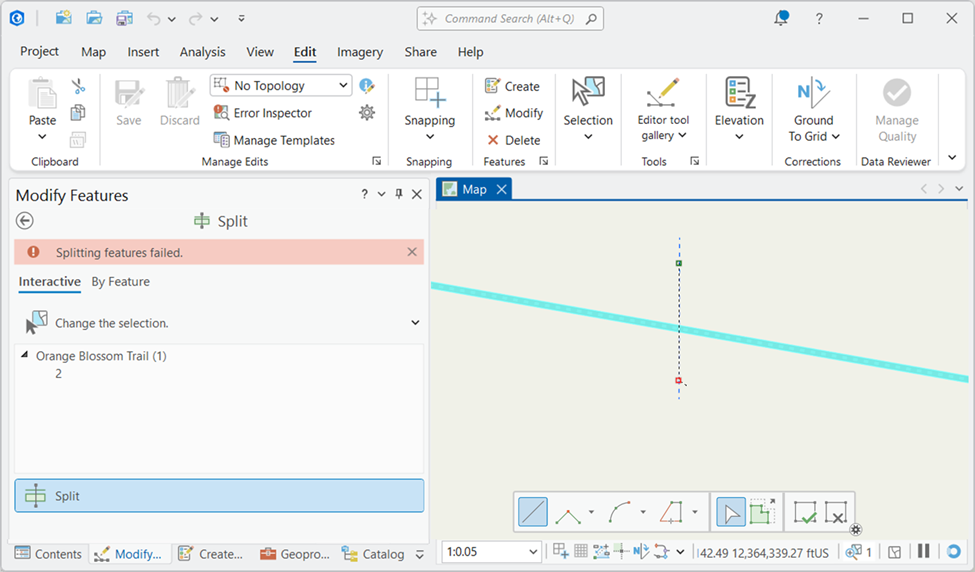Expand Change the selection section
975x572 pixels.
(415, 323)
